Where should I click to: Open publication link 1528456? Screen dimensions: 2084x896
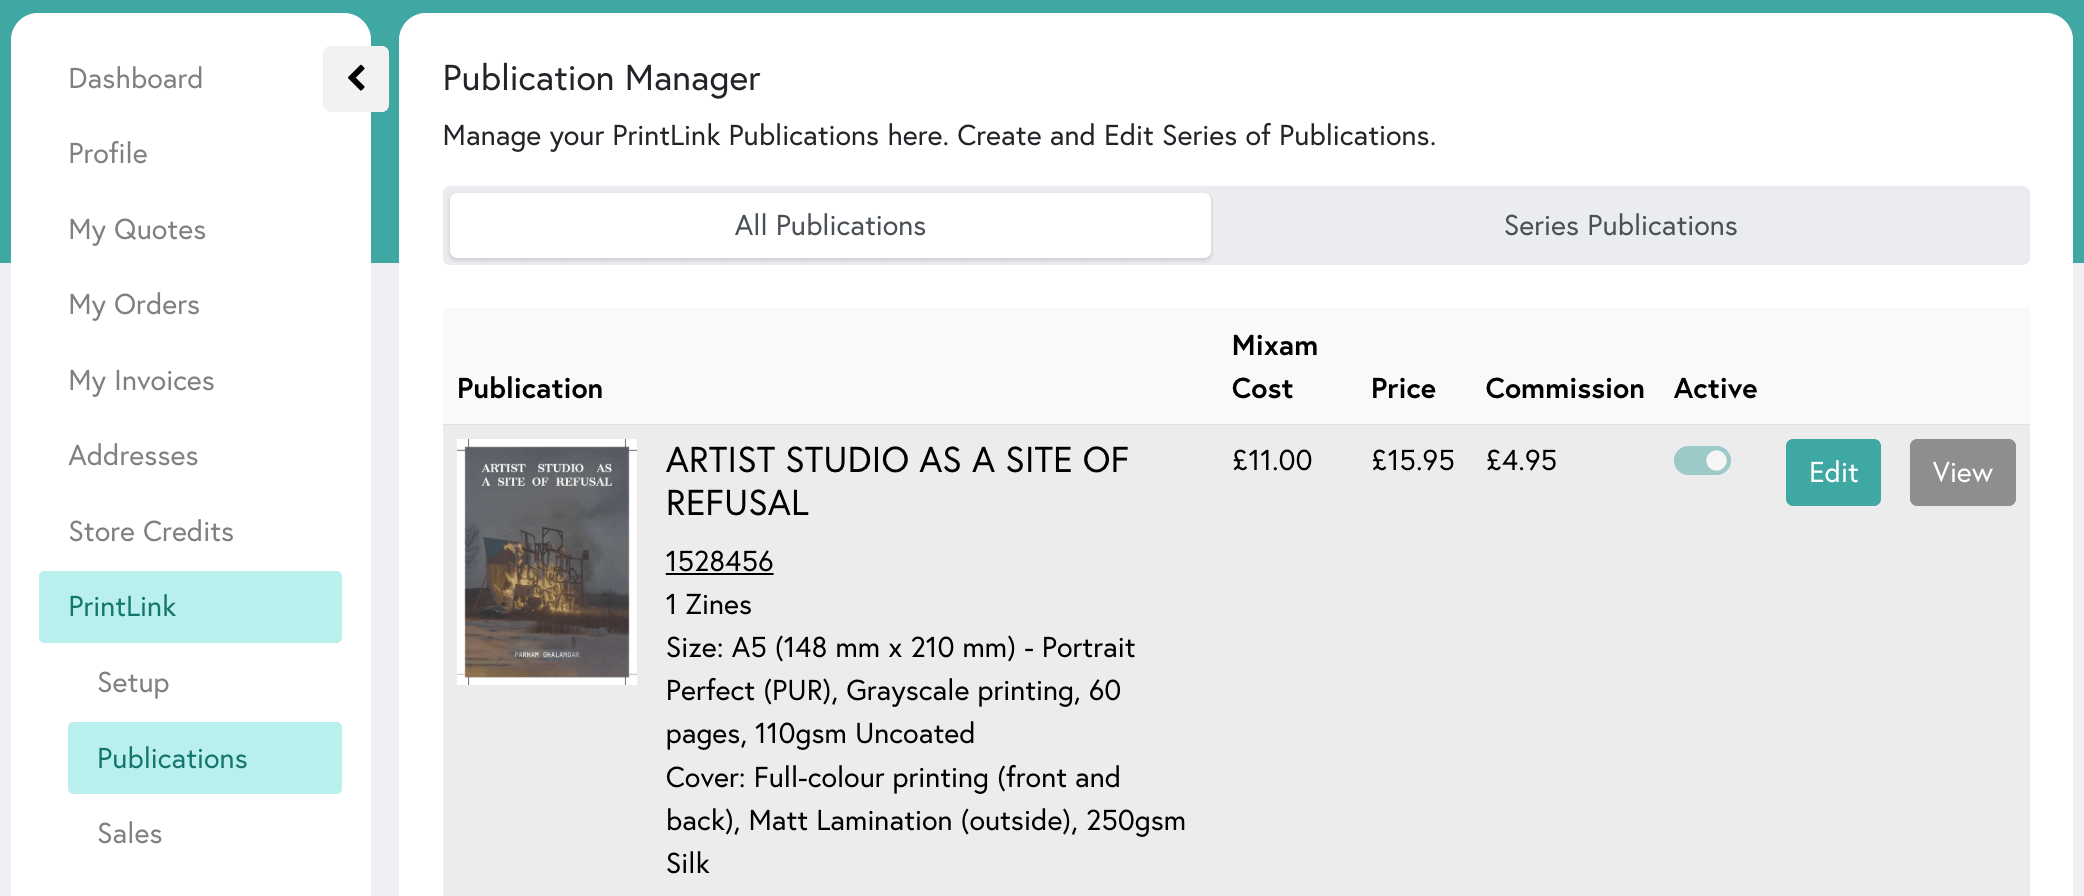(x=719, y=561)
